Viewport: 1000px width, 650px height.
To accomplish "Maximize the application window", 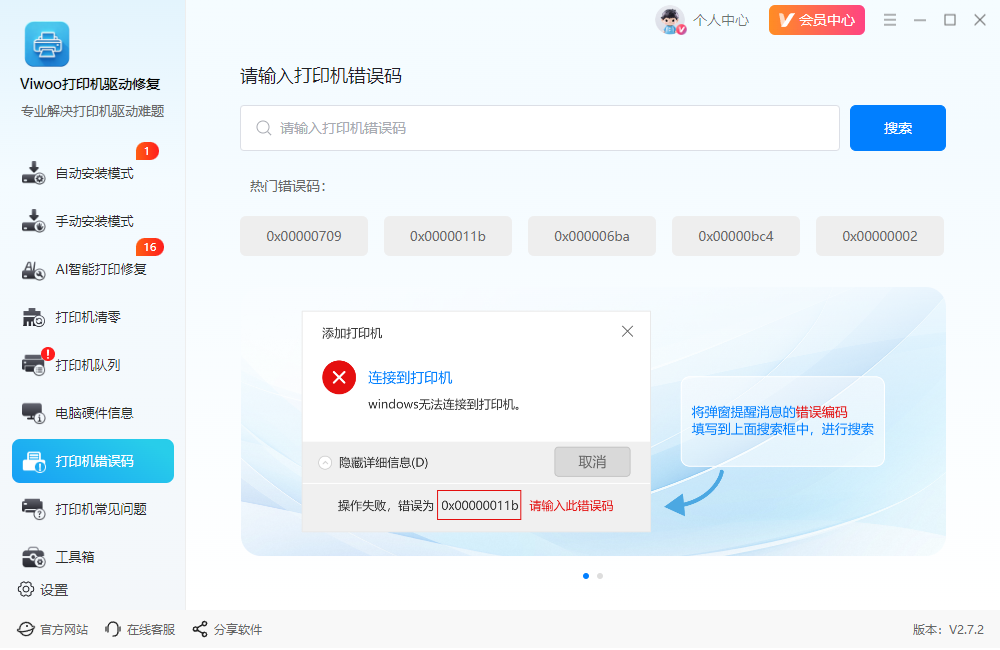I will click(x=950, y=20).
